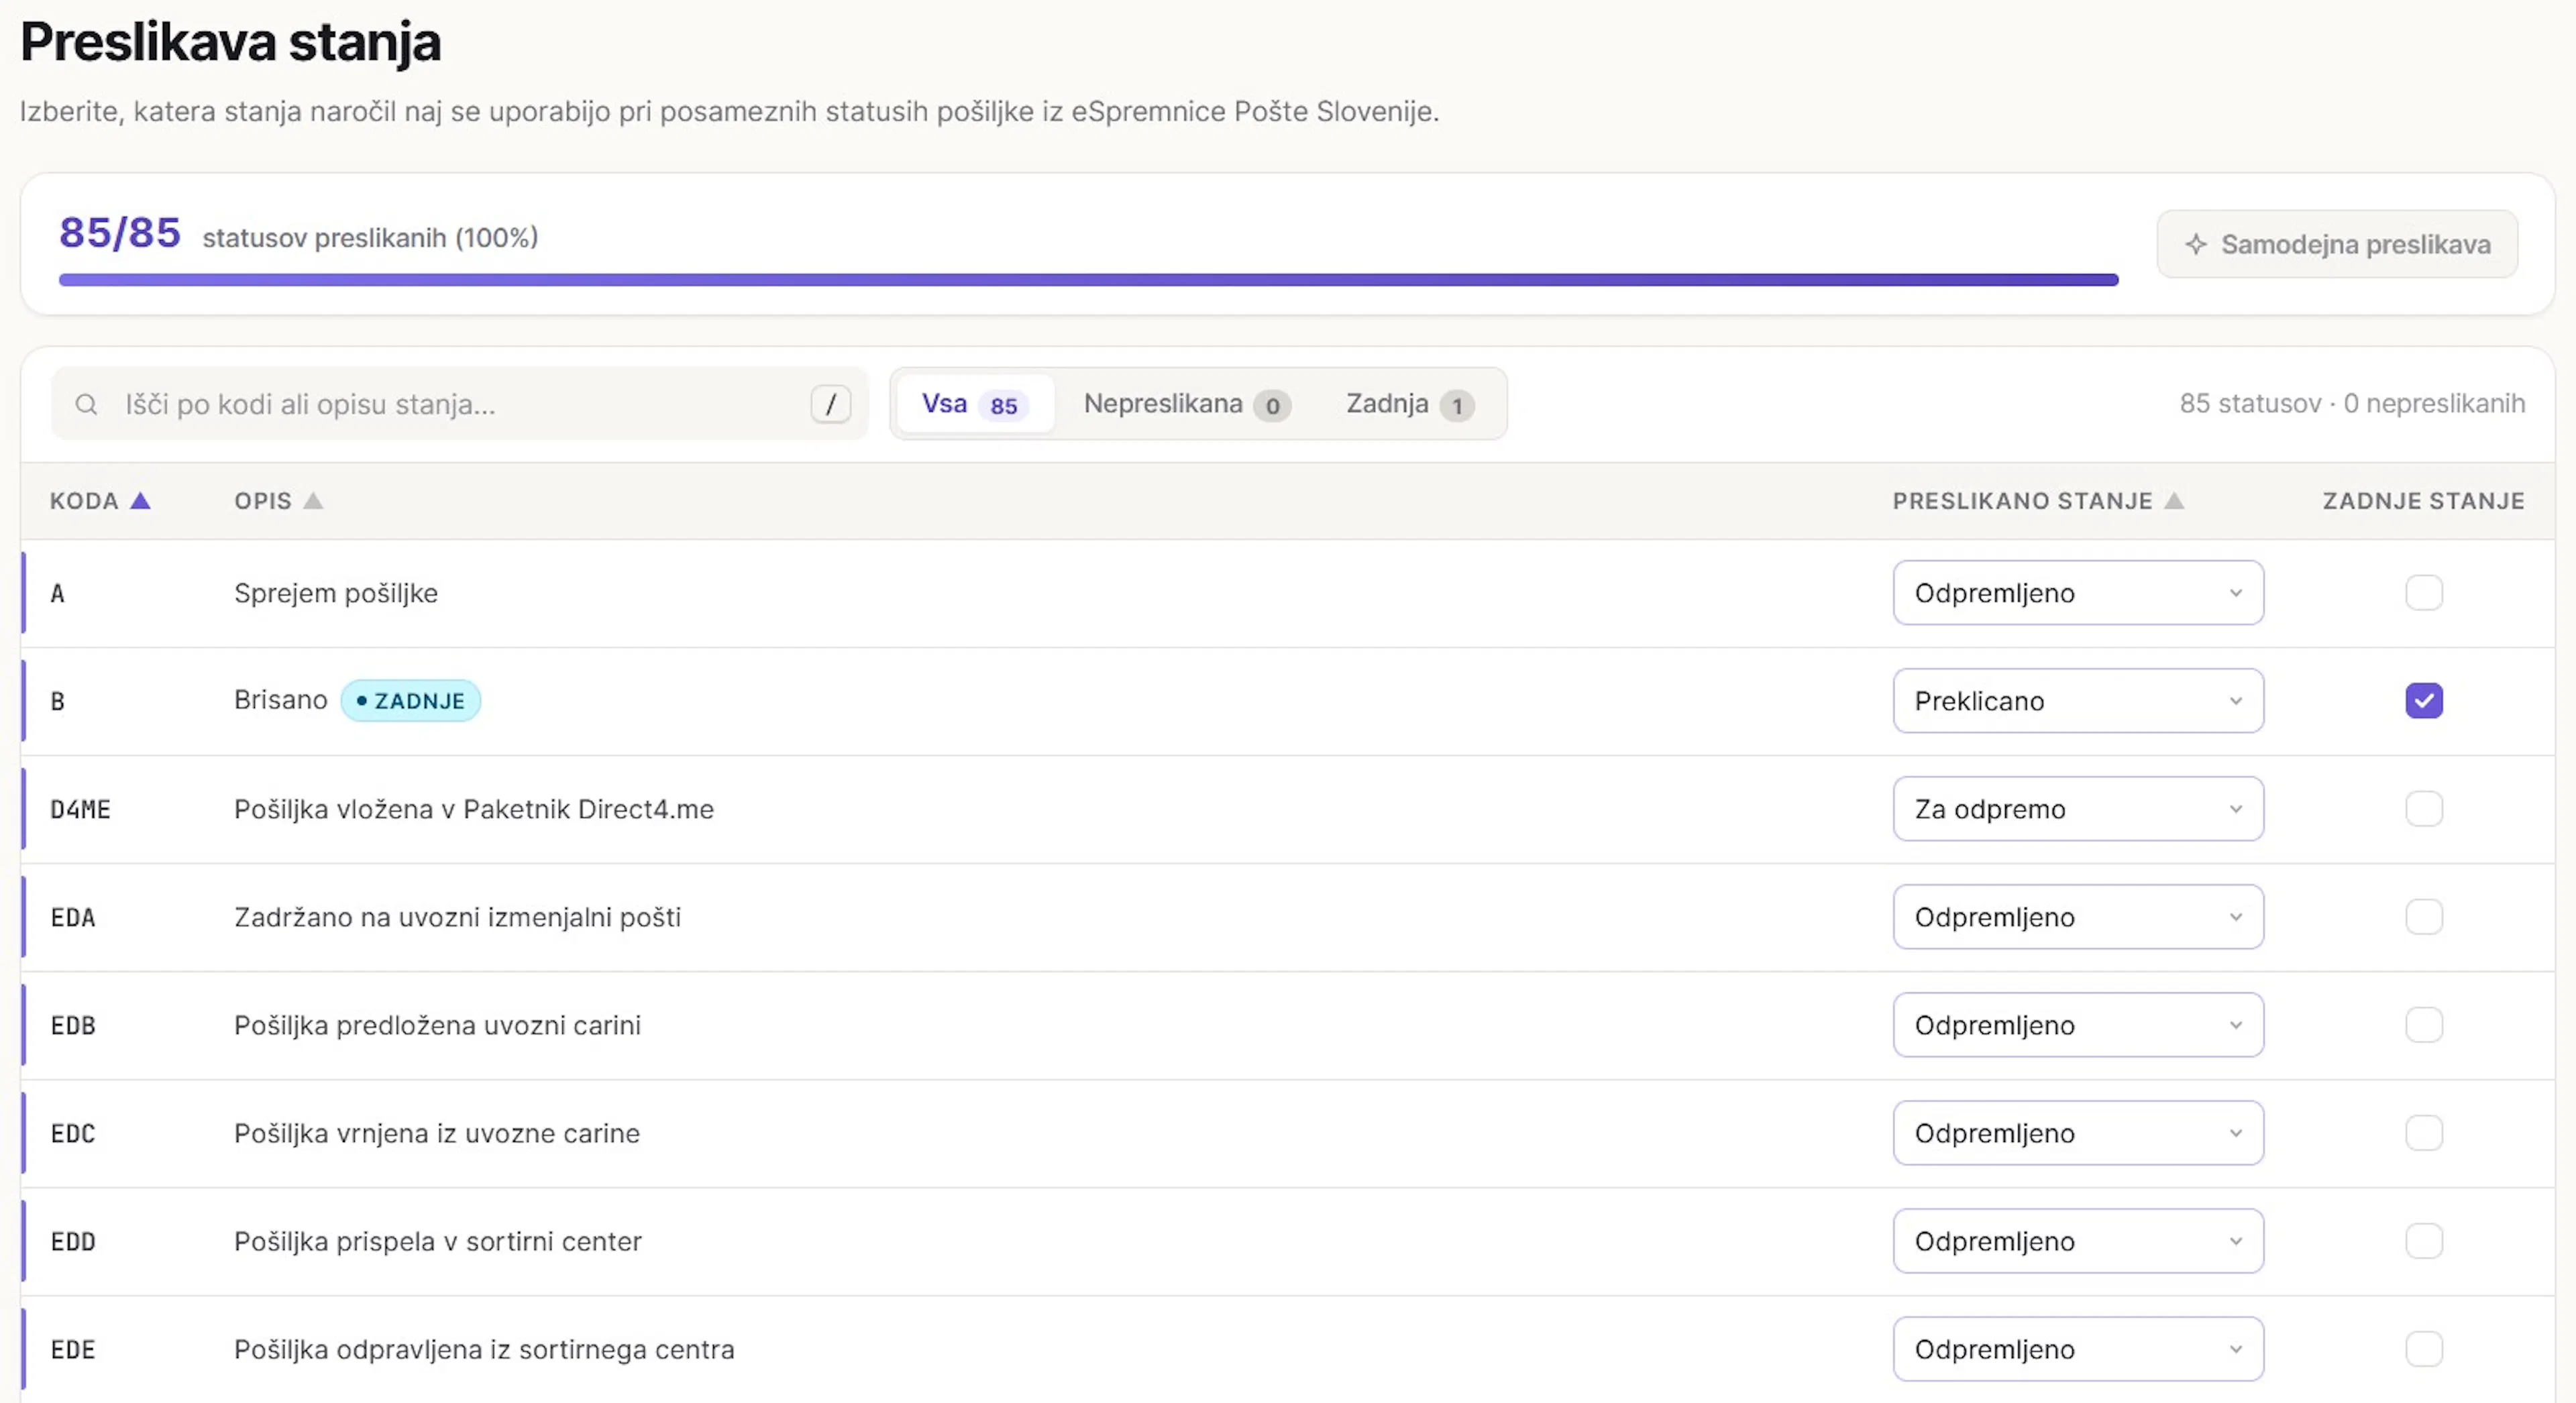Enable Zadnje stanje checkbox for D4ME
Viewport: 2576px width, 1403px height.
point(2424,808)
